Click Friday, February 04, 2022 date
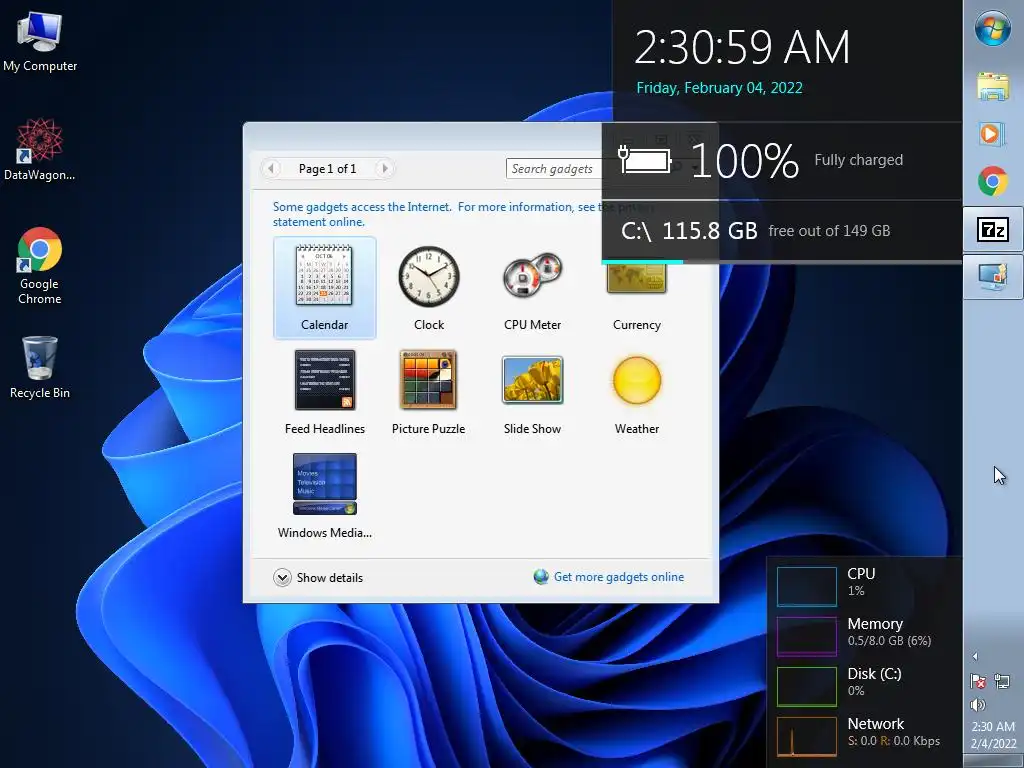1024x768 pixels. 720,88
